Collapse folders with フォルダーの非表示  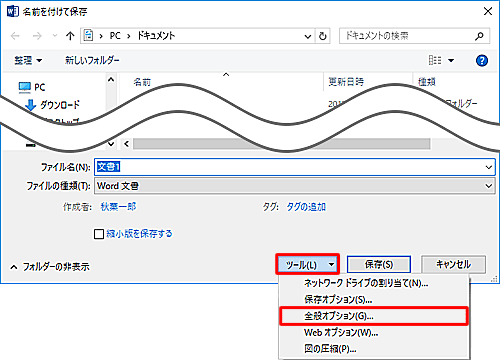(x=50, y=267)
